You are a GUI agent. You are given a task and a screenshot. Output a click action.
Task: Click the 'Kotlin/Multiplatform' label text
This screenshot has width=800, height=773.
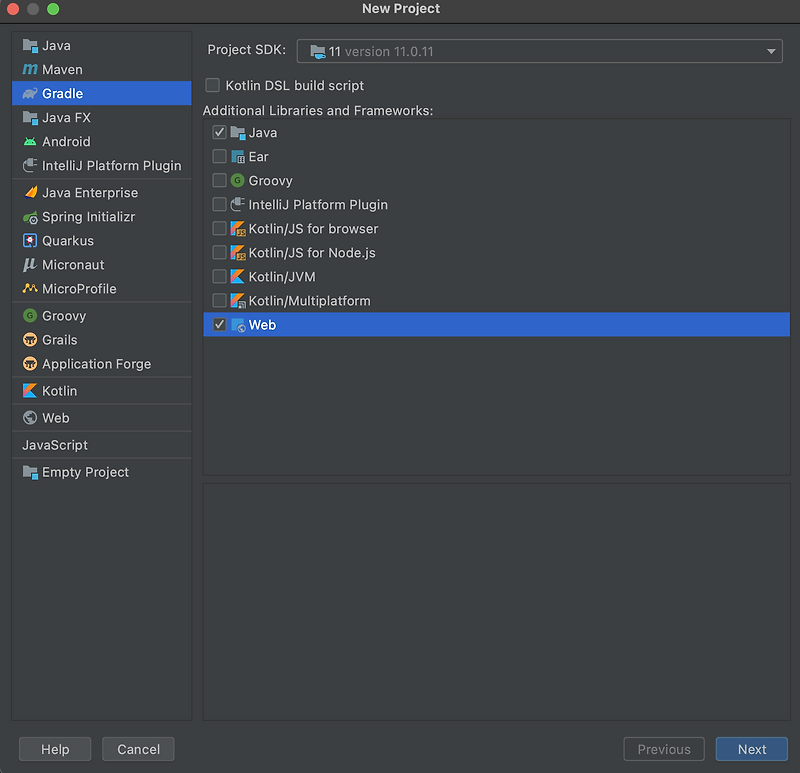coord(309,301)
